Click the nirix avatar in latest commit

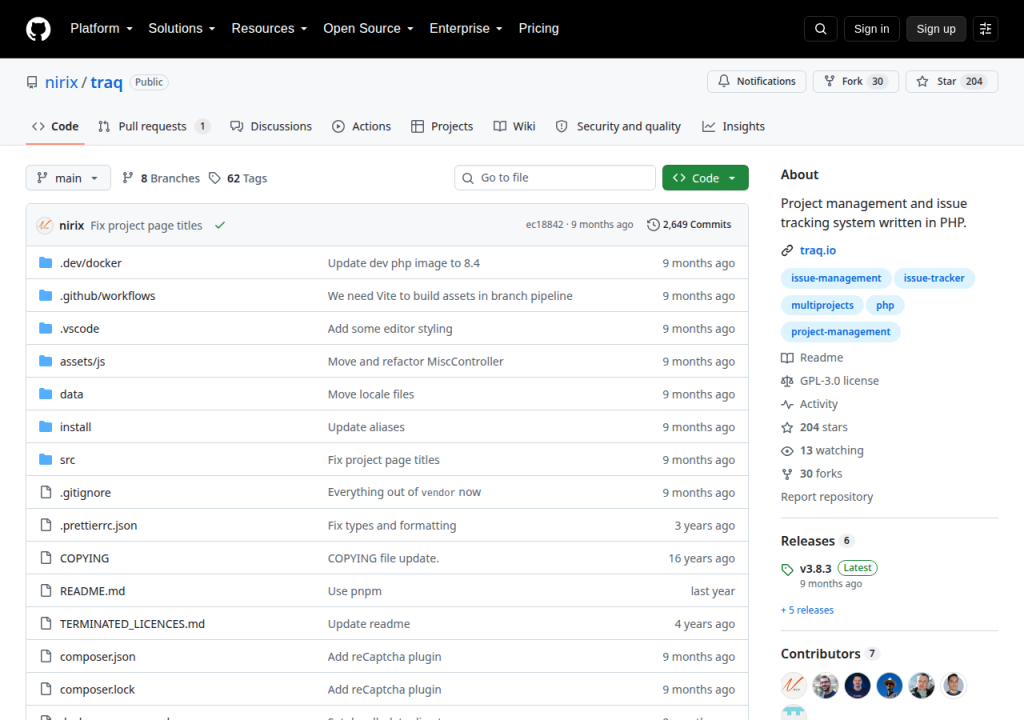point(44,225)
